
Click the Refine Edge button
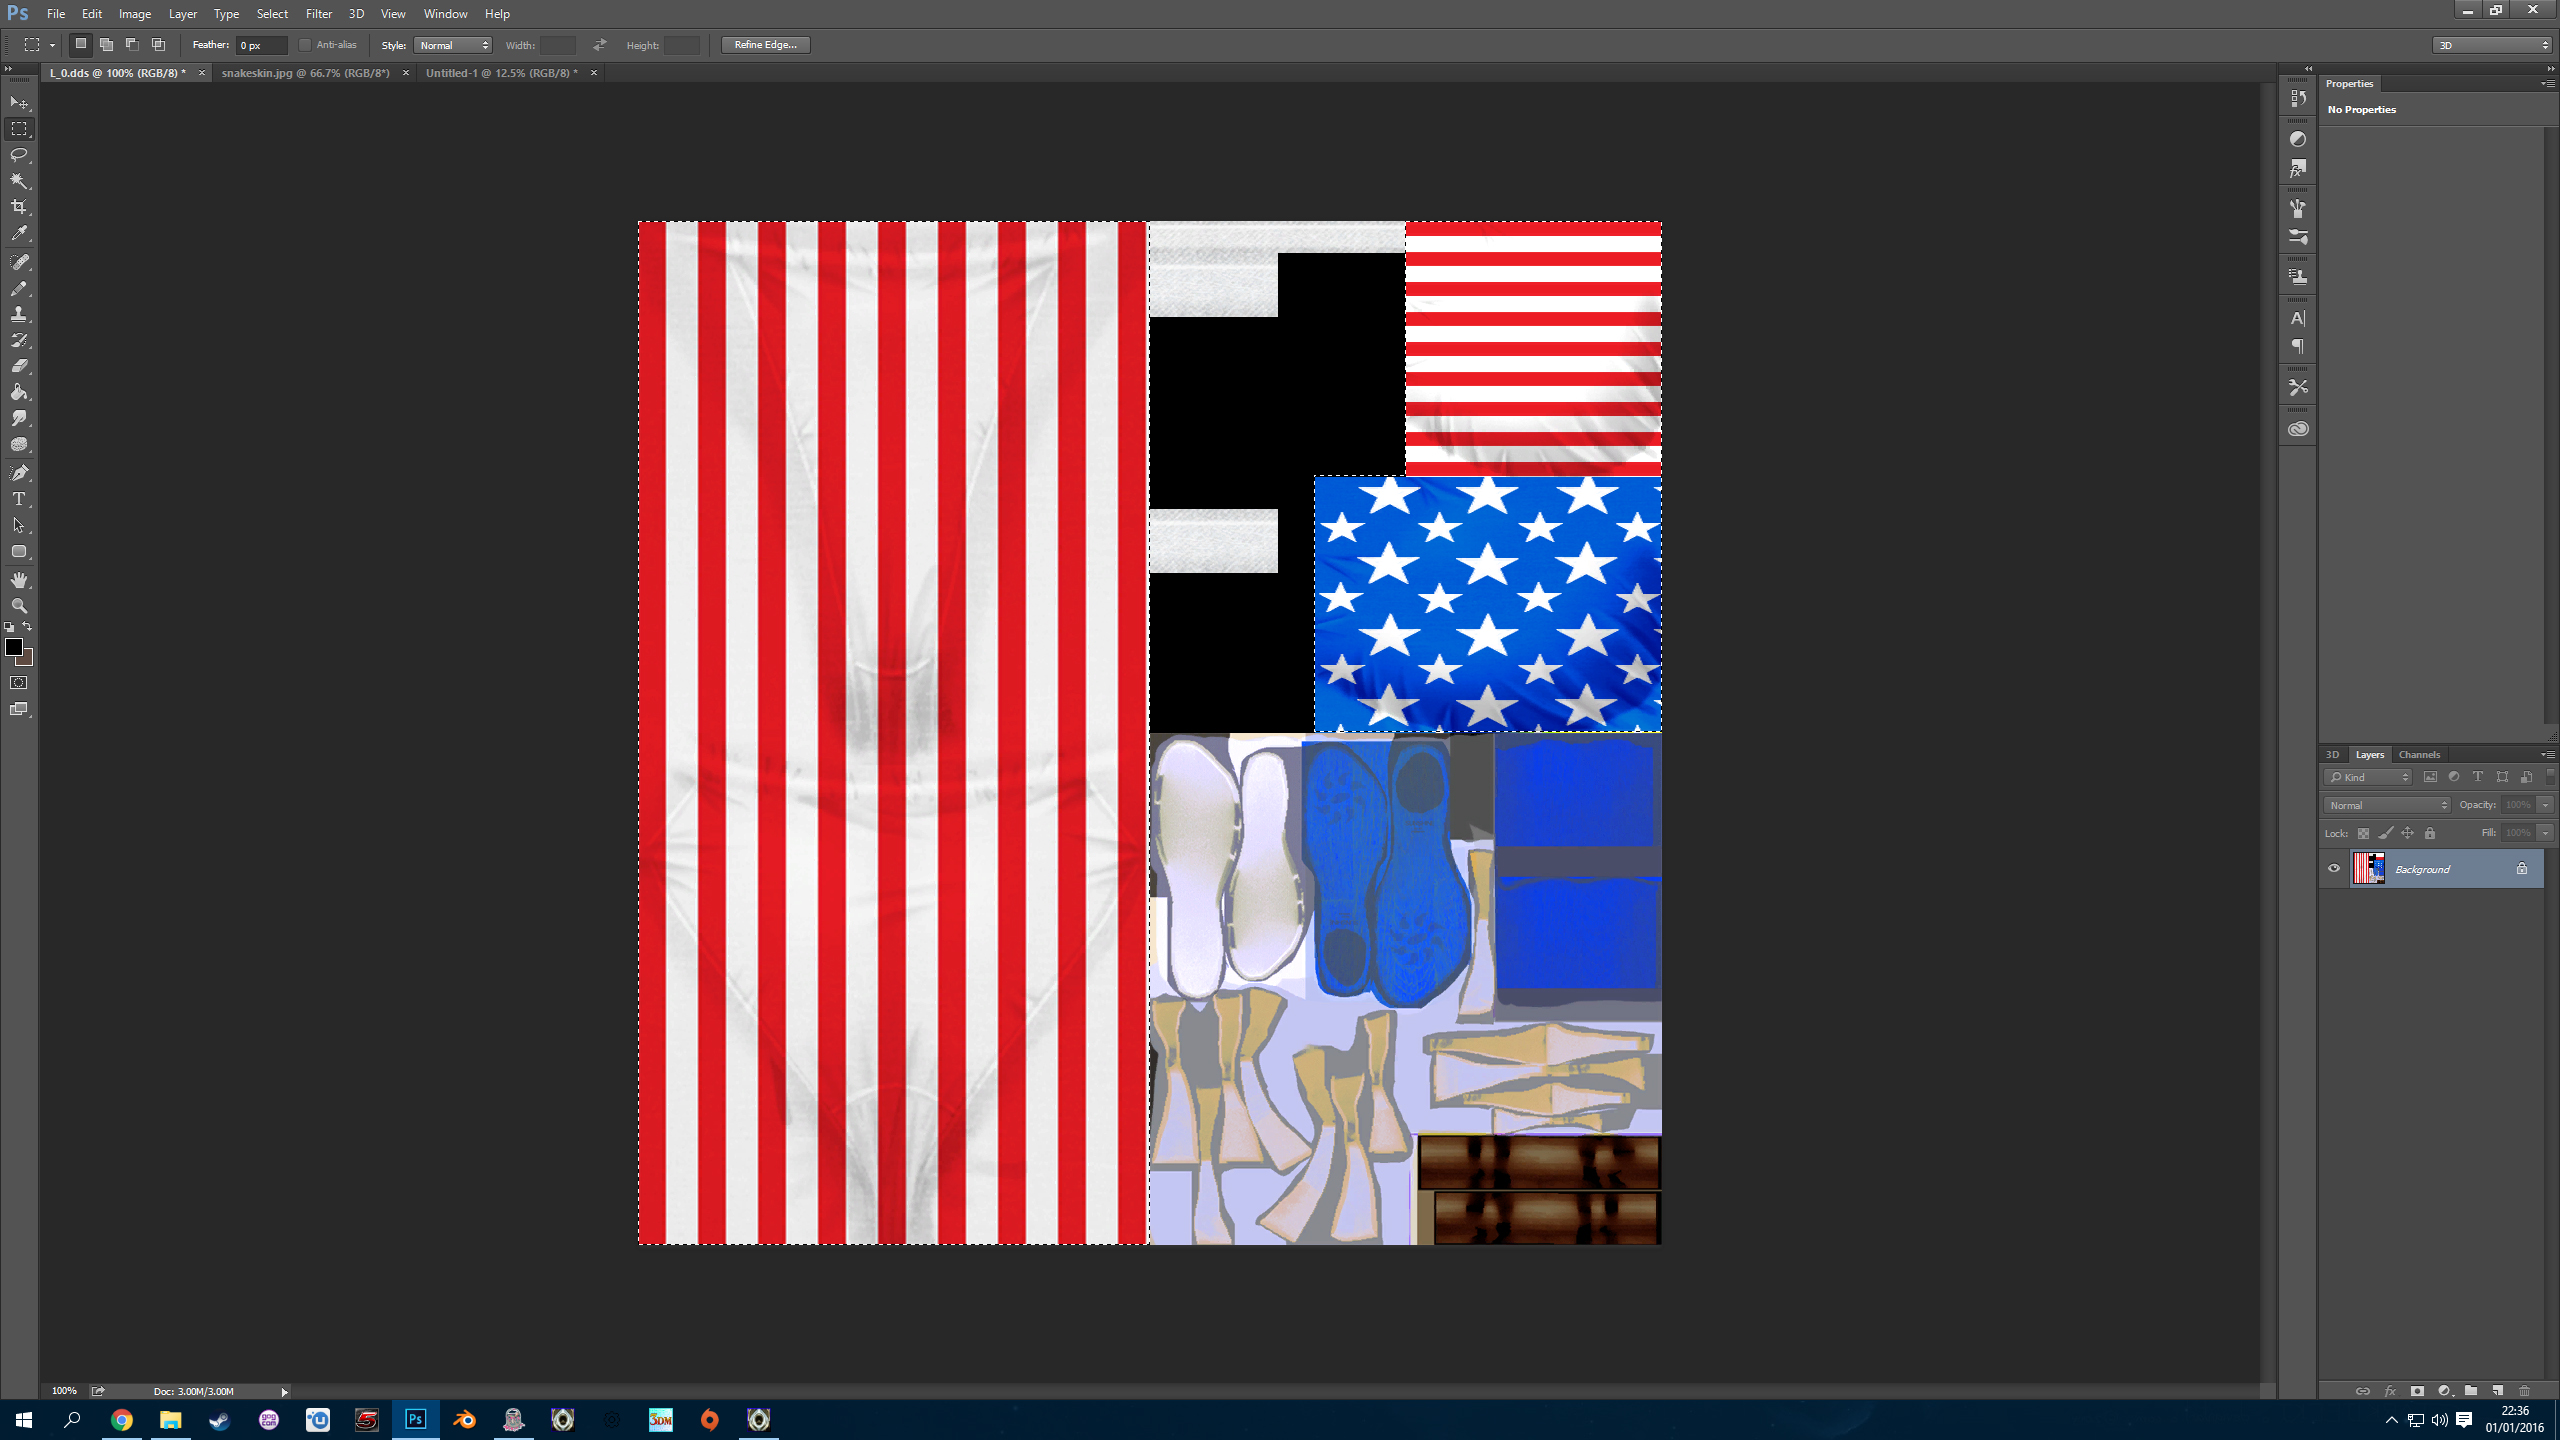click(x=766, y=45)
